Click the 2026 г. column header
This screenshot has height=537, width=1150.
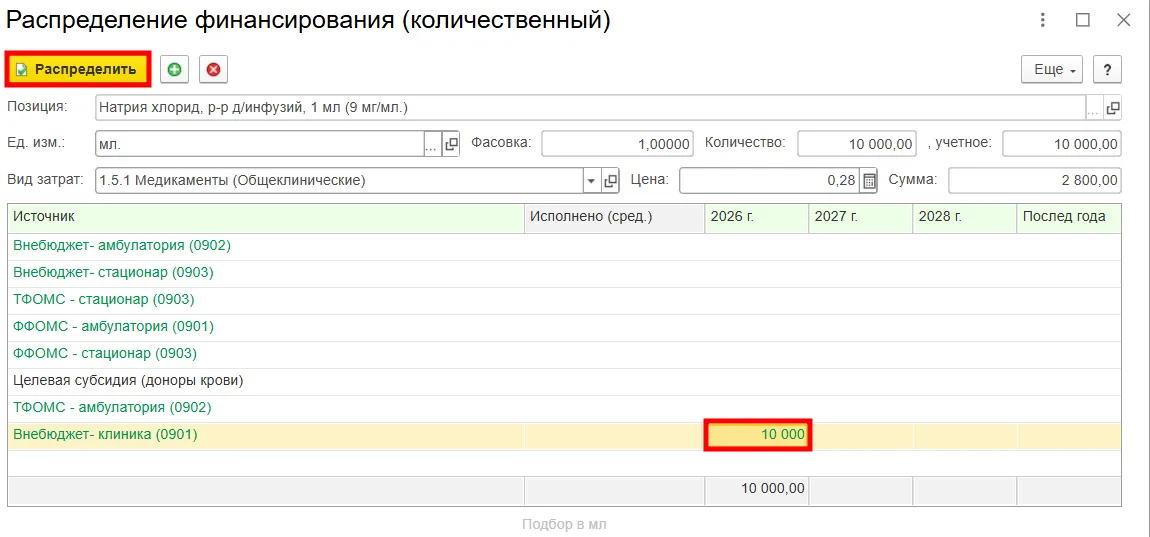pyautogui.click(x=757, y=219)
